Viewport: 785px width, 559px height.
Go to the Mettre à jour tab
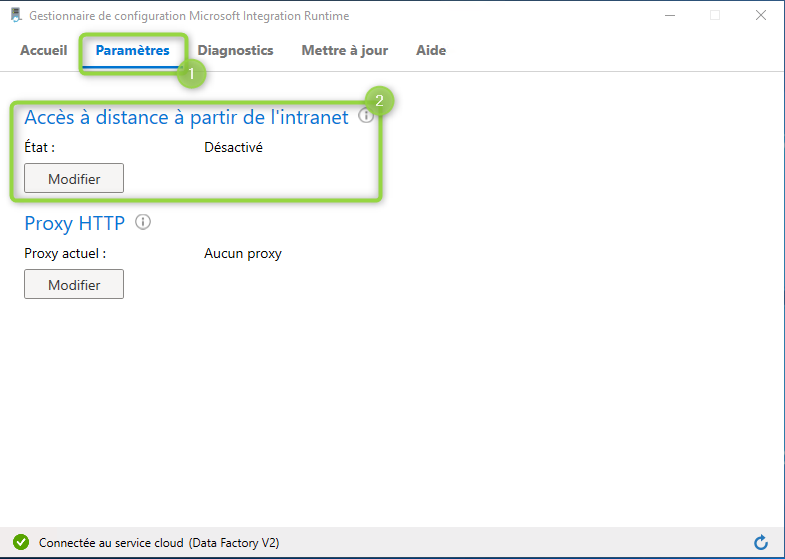coord(344,51)
